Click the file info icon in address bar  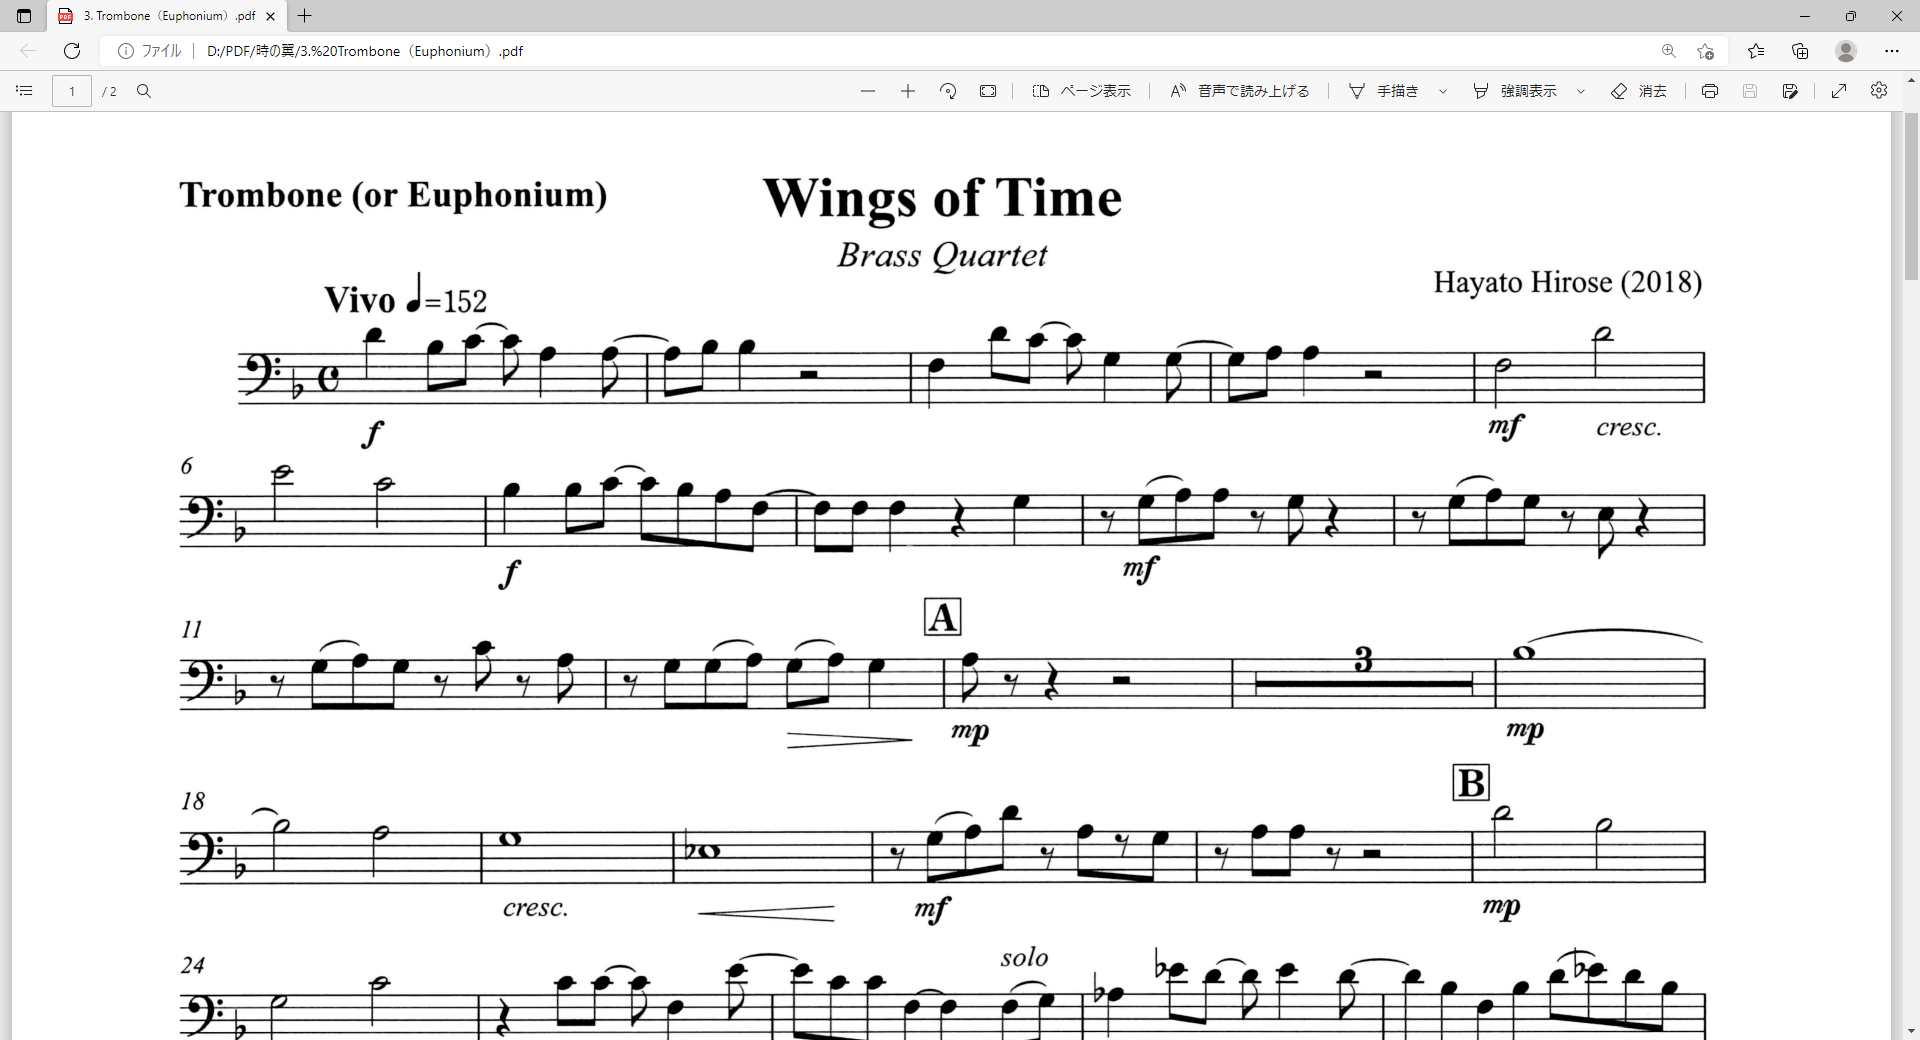click(x=126, y=51)
